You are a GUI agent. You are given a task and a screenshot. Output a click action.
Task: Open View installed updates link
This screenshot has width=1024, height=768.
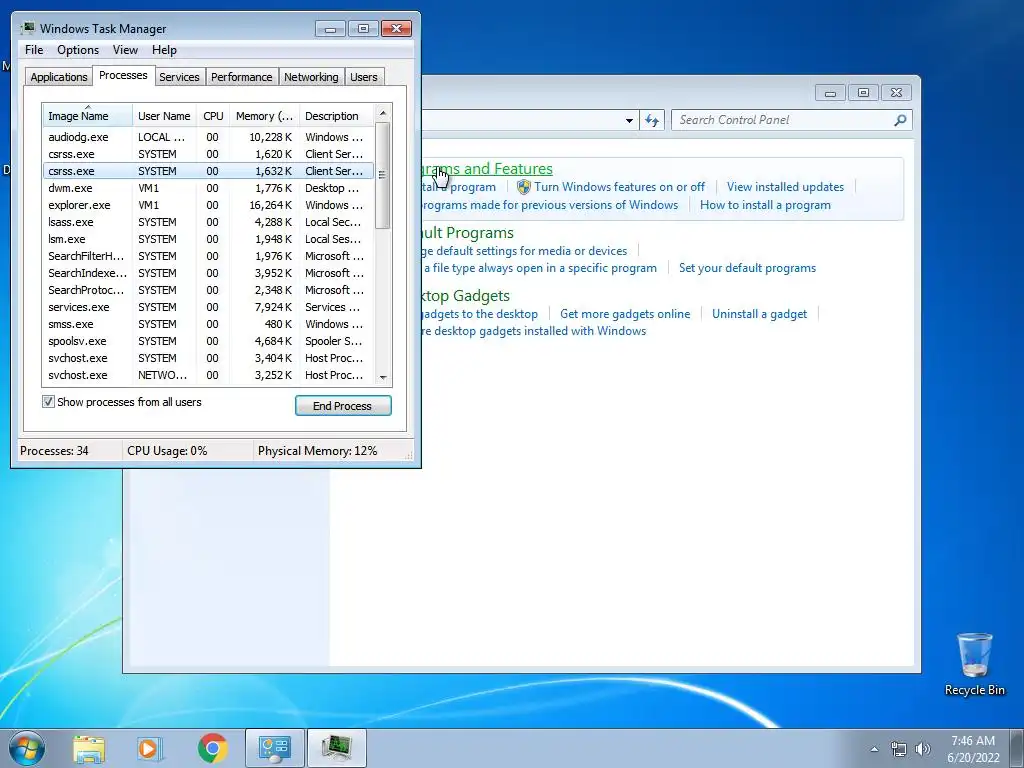click(785, 187)
